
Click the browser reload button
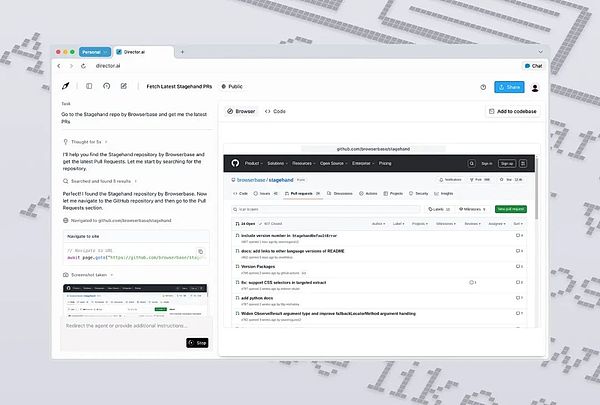(83, 66)
